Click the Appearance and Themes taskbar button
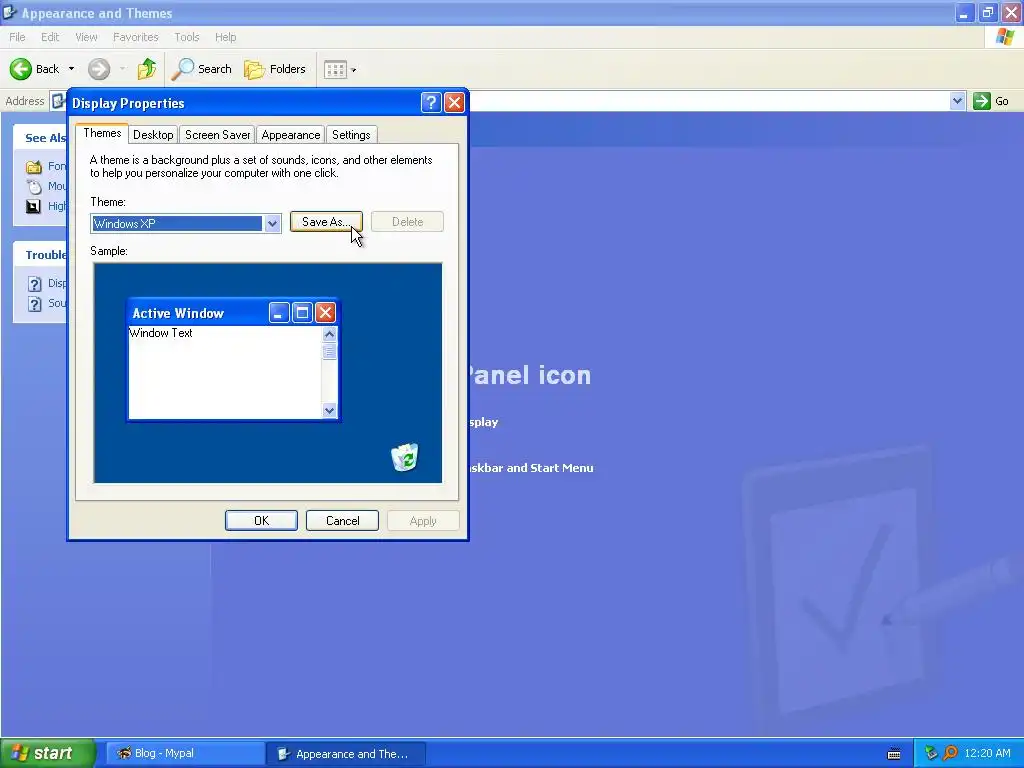Viewport: 1024px width, 768px height. tap(346, 754)
